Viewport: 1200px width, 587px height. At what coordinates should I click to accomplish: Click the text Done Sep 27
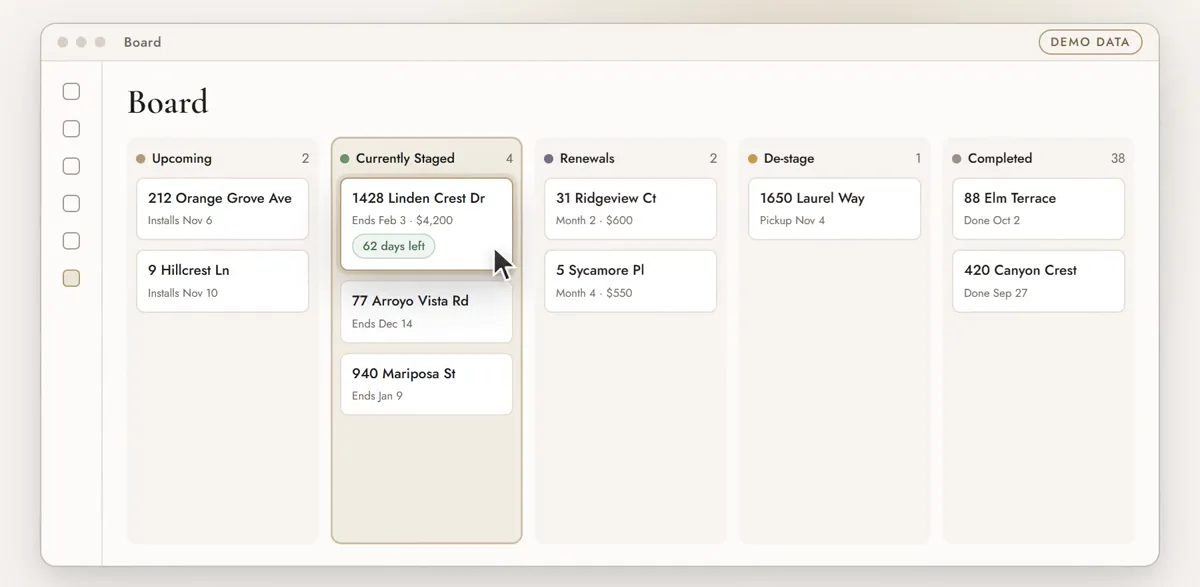click(x=995, y=293)
